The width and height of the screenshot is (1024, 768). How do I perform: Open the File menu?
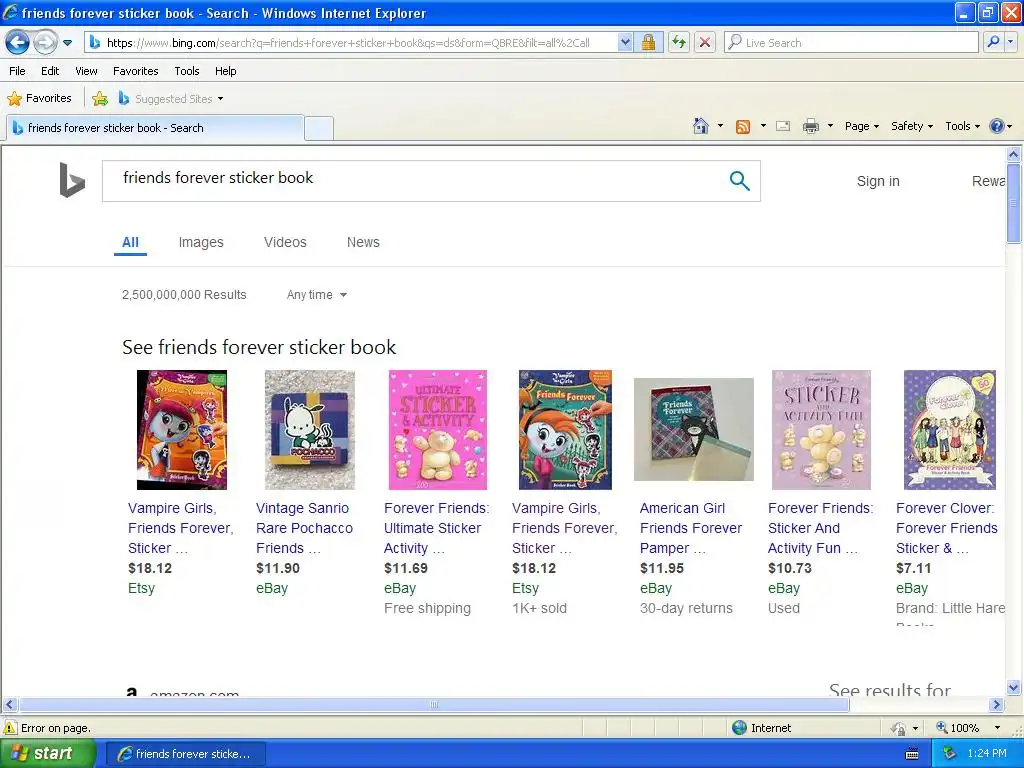pos(17,71)
